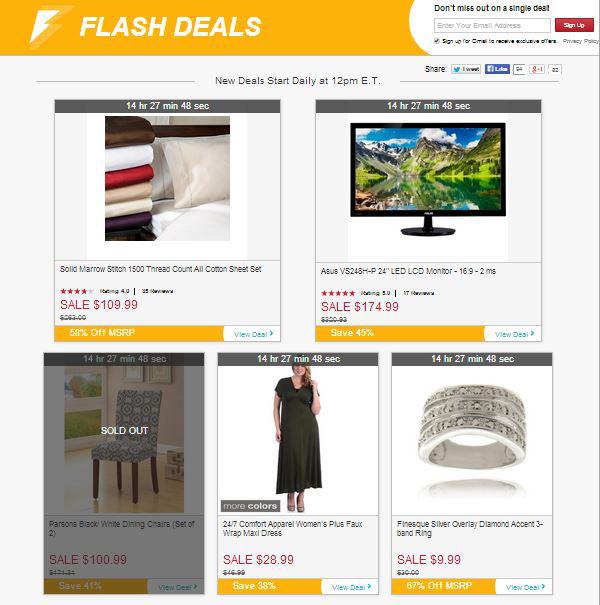Focus the Enter Your Email Address field

pyautogui.click(x=492, y=25)
